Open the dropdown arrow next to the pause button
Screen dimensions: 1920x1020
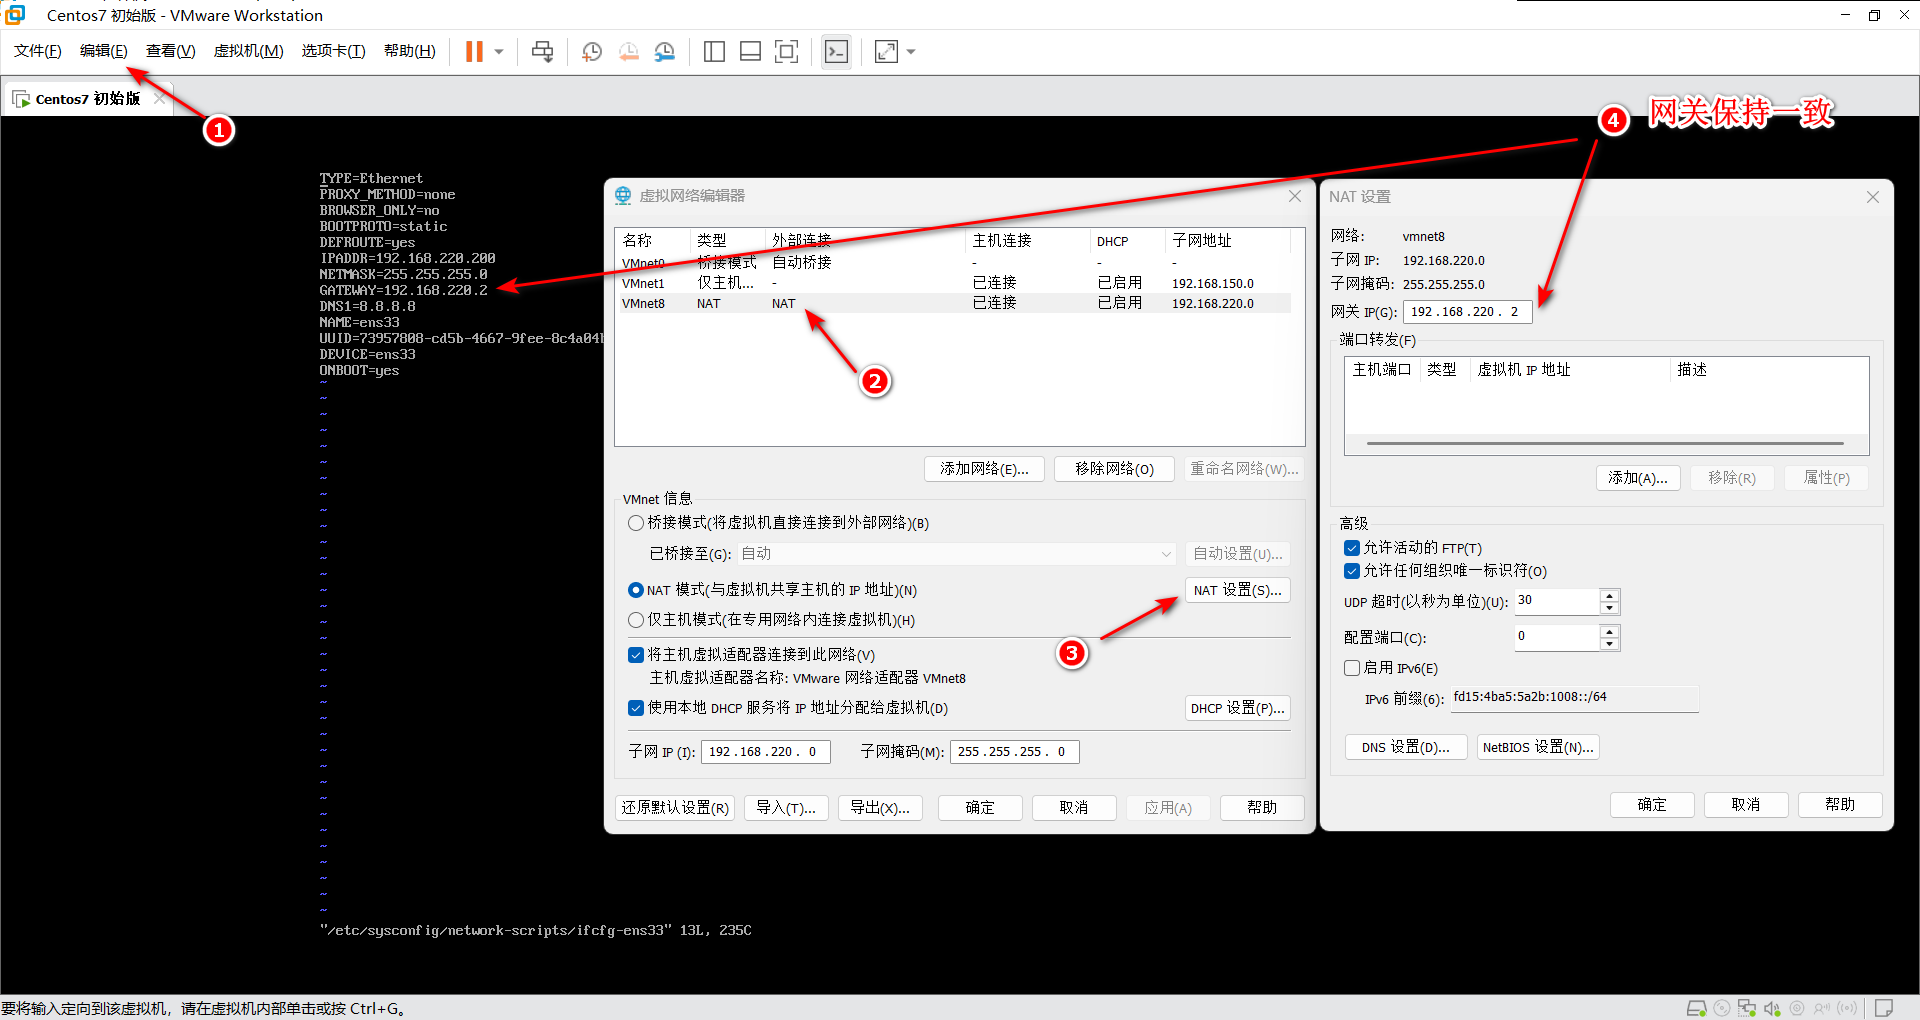(499, 52)
